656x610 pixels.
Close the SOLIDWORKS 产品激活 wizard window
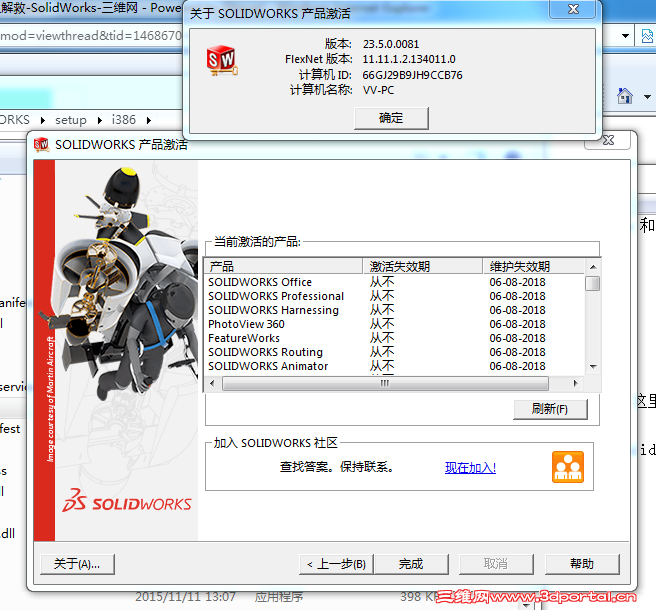(x=609, y=141)
